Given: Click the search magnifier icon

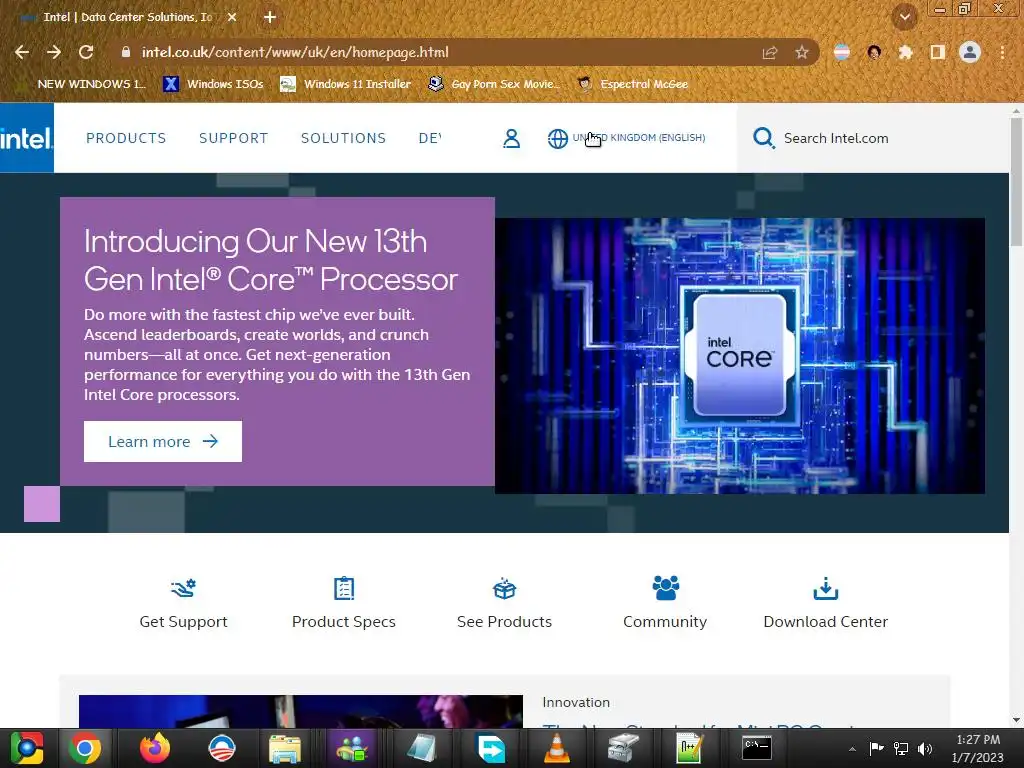Looking at the screenshot, I should pyautogui.click(x=763, y=138).
